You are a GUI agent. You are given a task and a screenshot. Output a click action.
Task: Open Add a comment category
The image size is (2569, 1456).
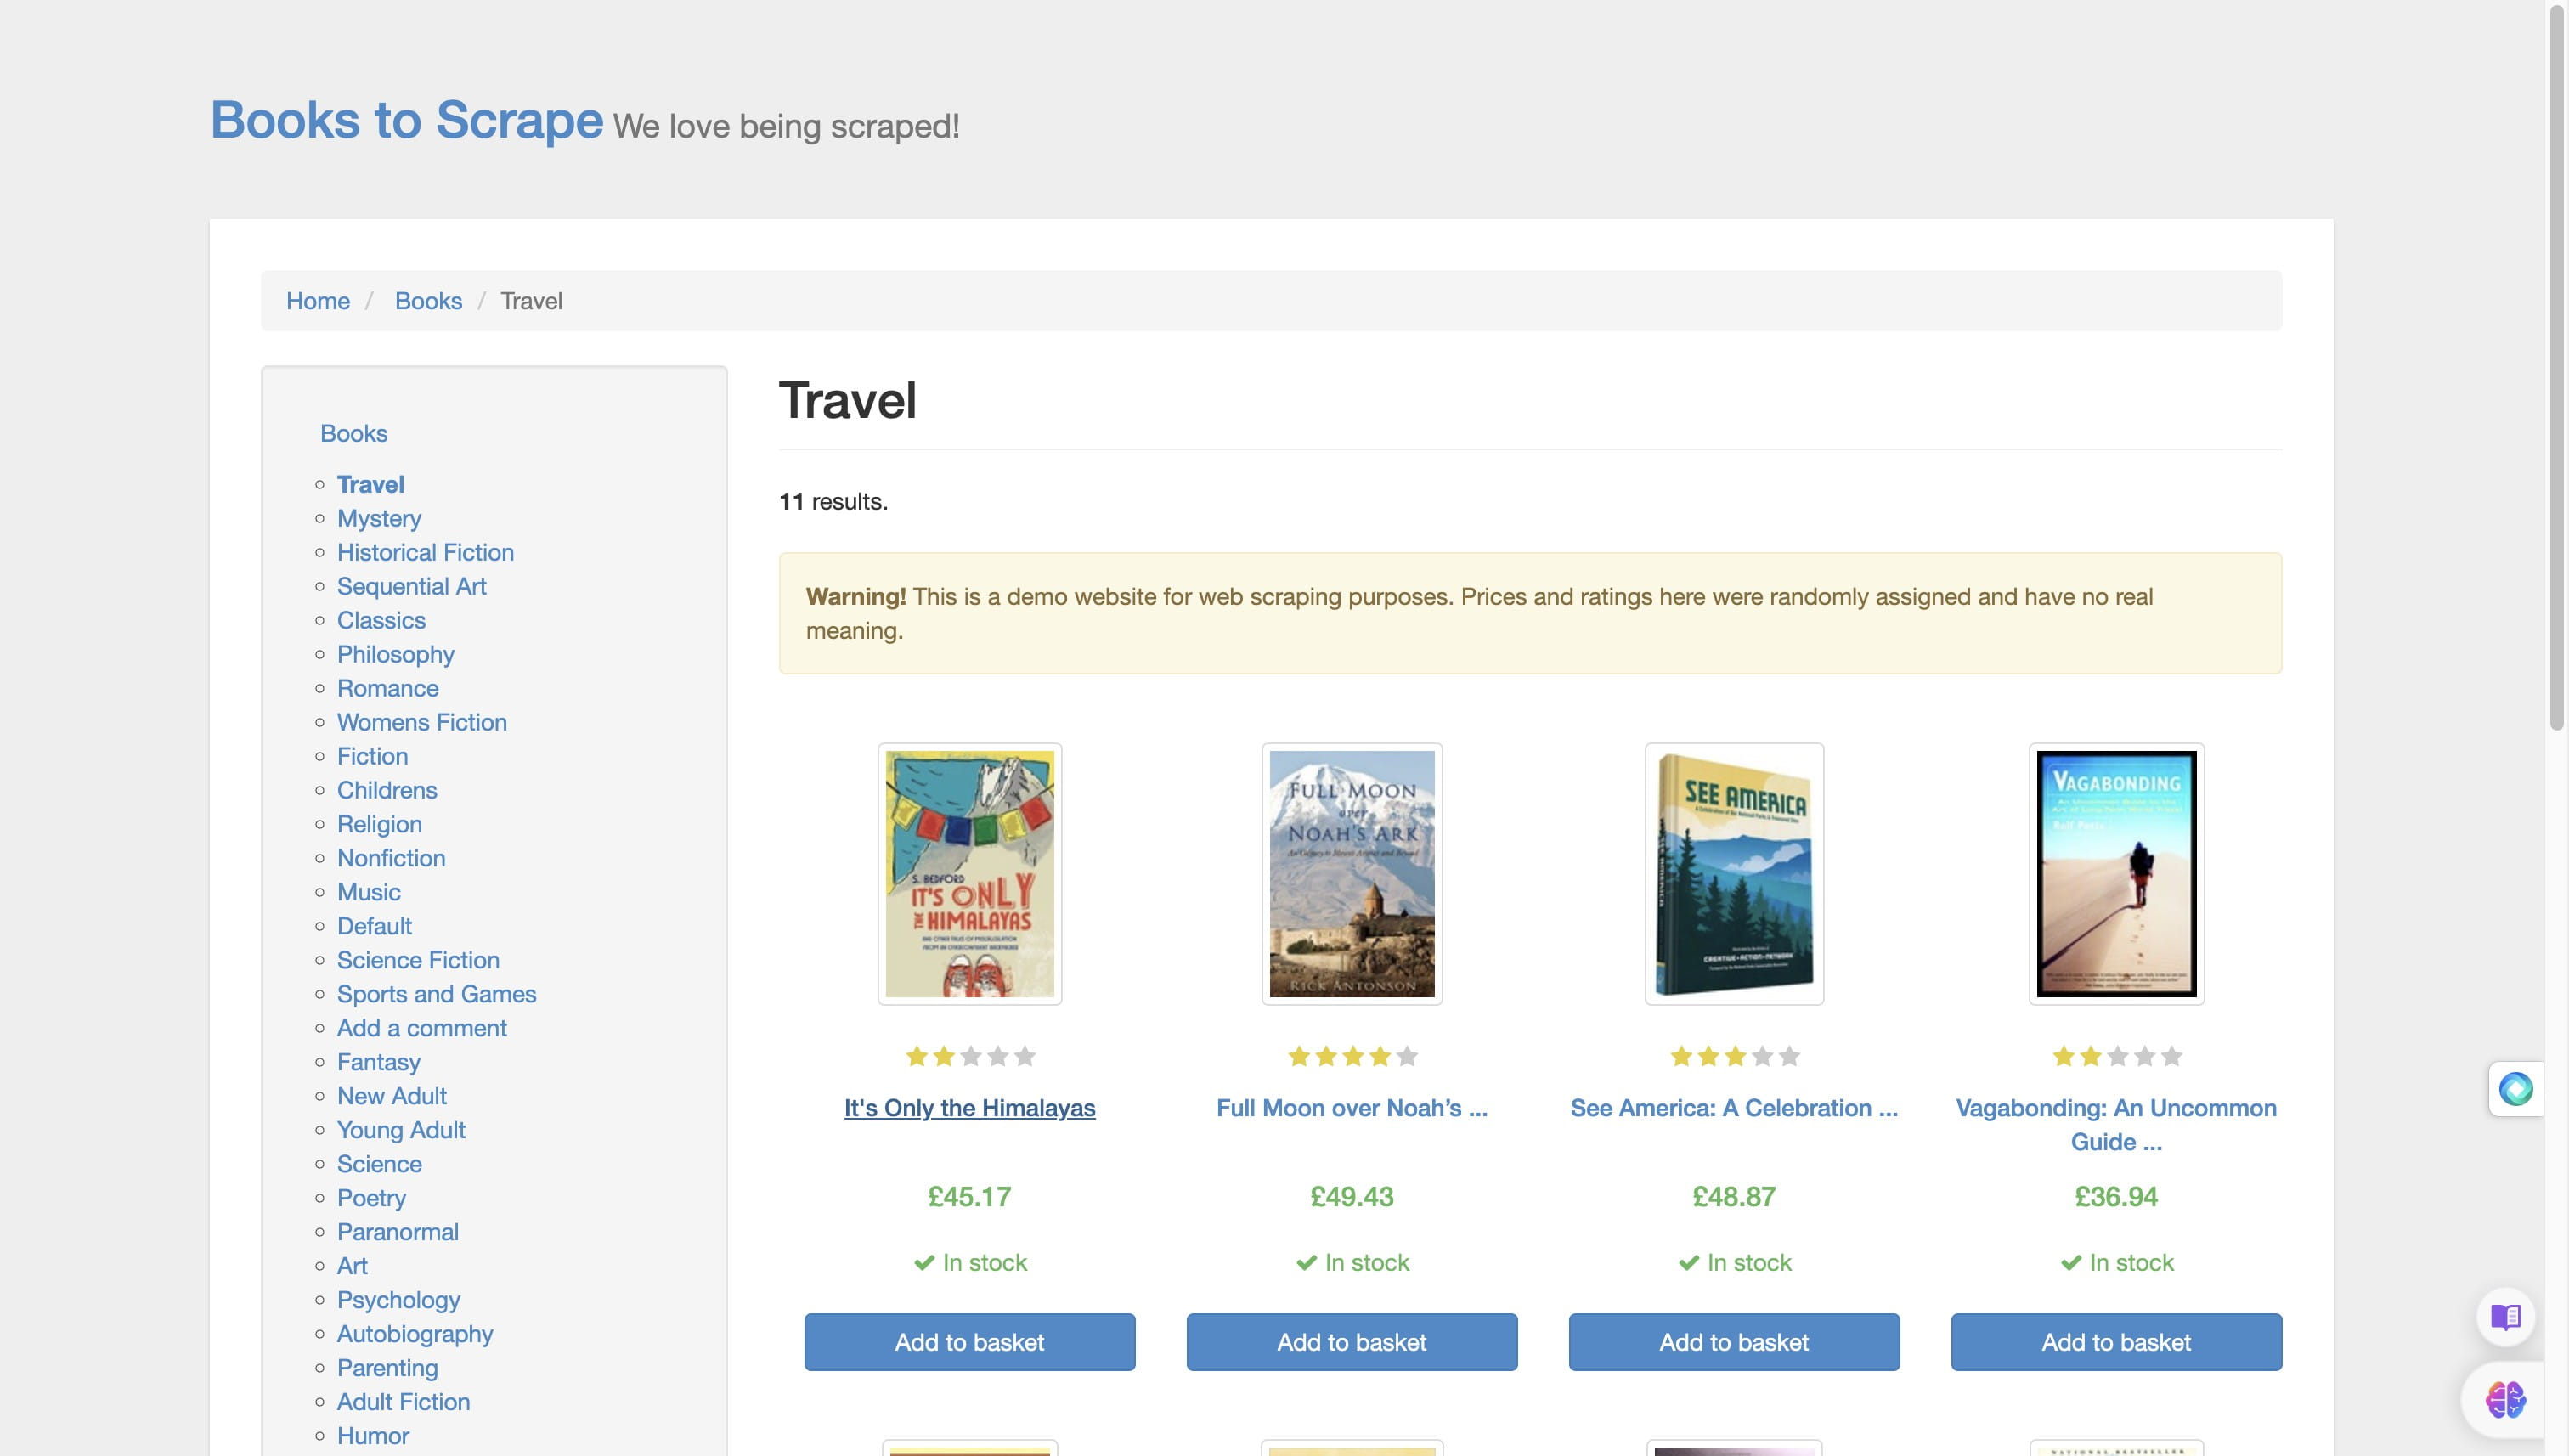pos(421,1028)
